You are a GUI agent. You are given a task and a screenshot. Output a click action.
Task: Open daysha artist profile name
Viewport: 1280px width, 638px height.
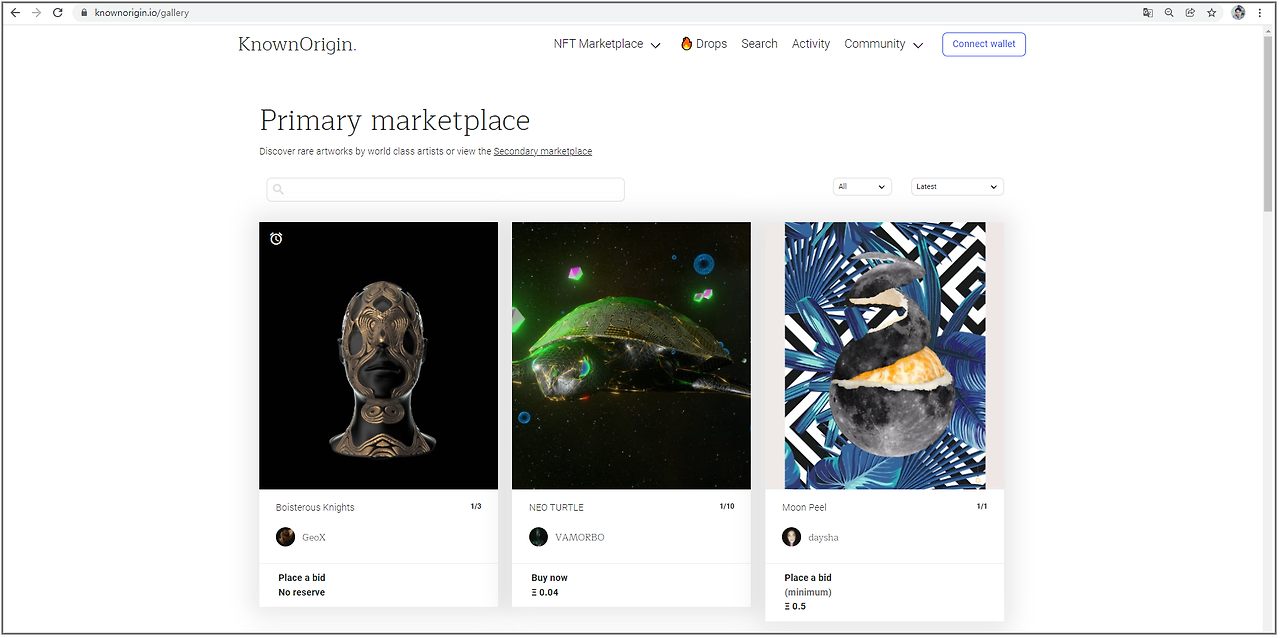pos(823,538)
